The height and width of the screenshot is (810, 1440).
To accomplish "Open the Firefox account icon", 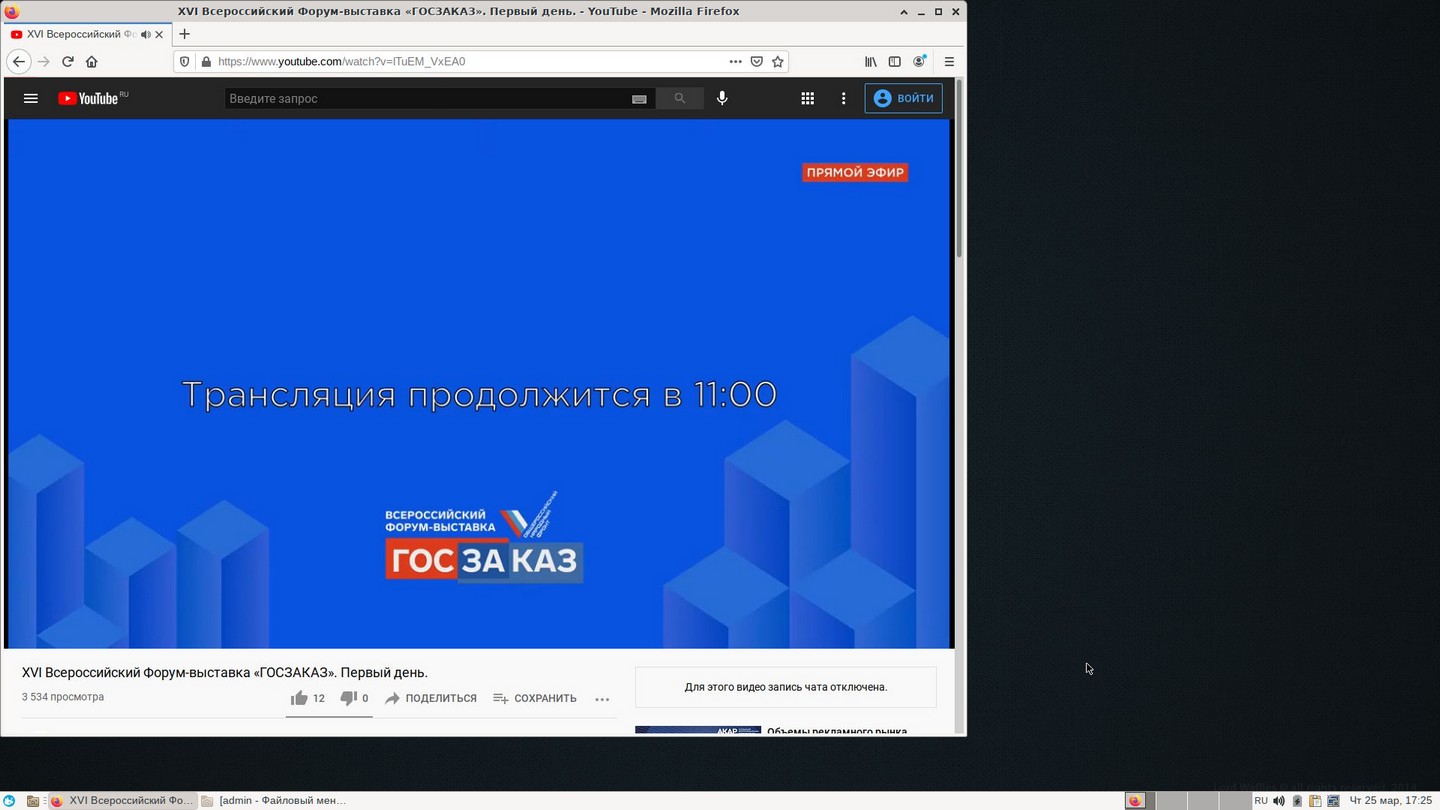I will pos(919,61).
